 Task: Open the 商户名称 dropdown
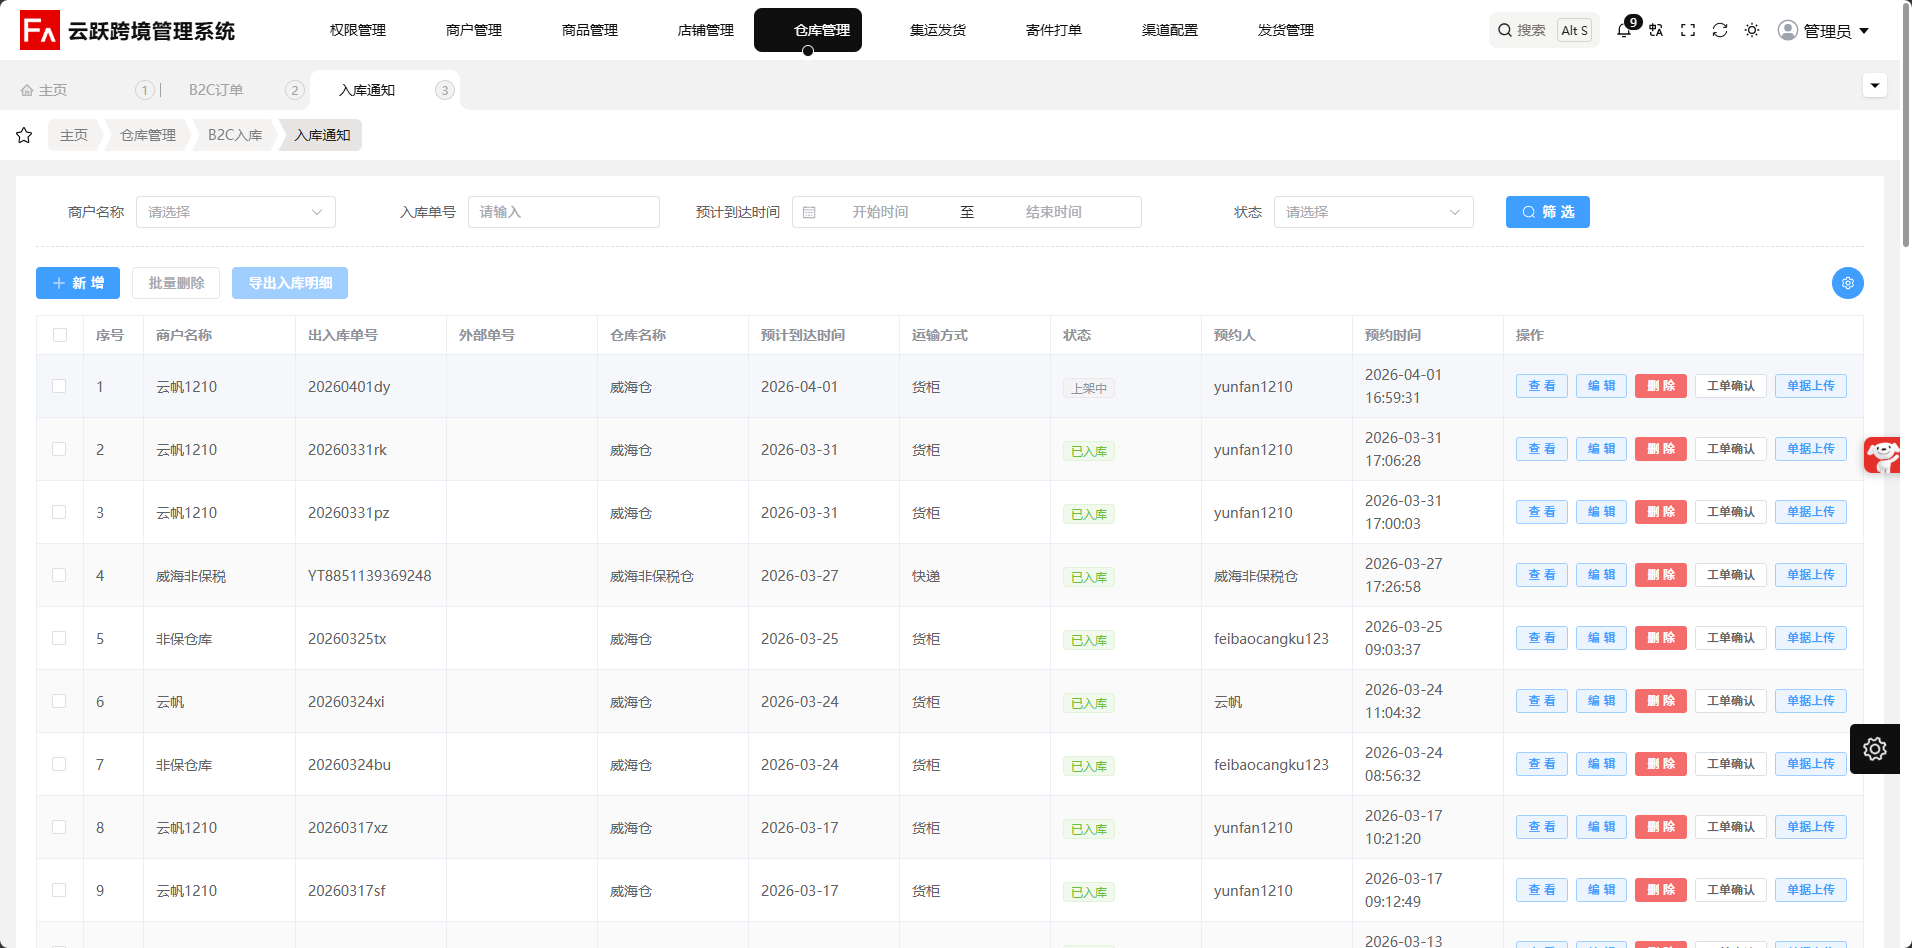(x=236, y=212)
